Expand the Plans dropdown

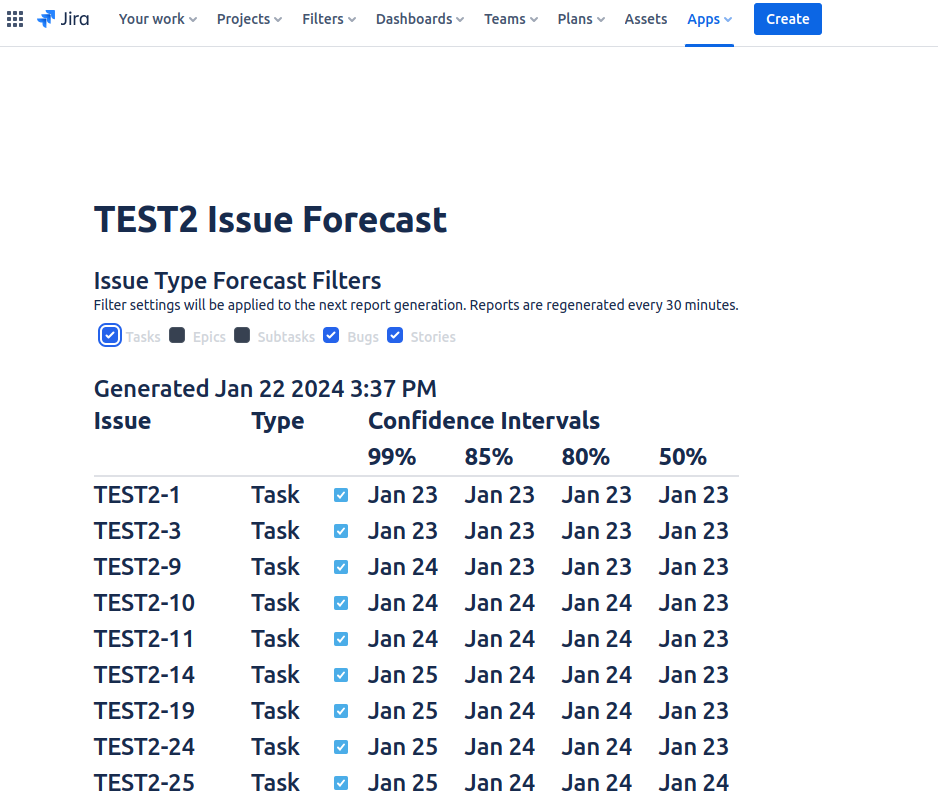[580, 18]
